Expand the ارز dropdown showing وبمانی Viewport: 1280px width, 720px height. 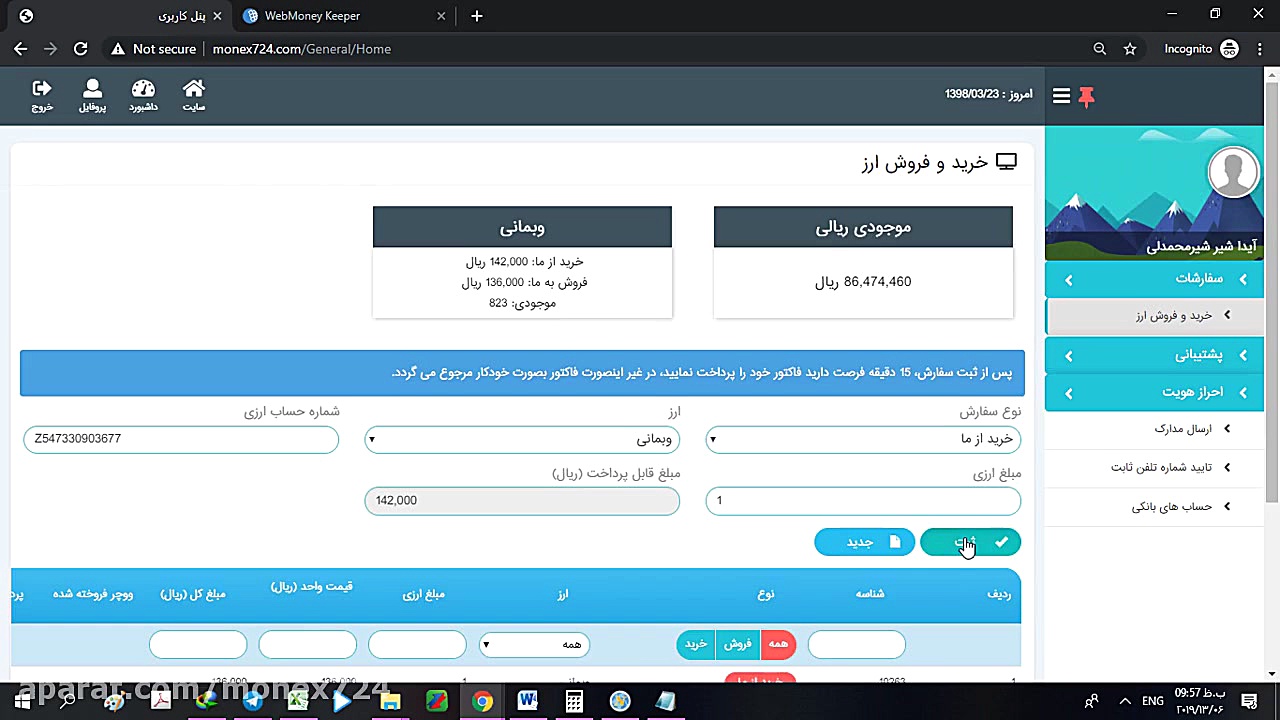coord(522,440)
